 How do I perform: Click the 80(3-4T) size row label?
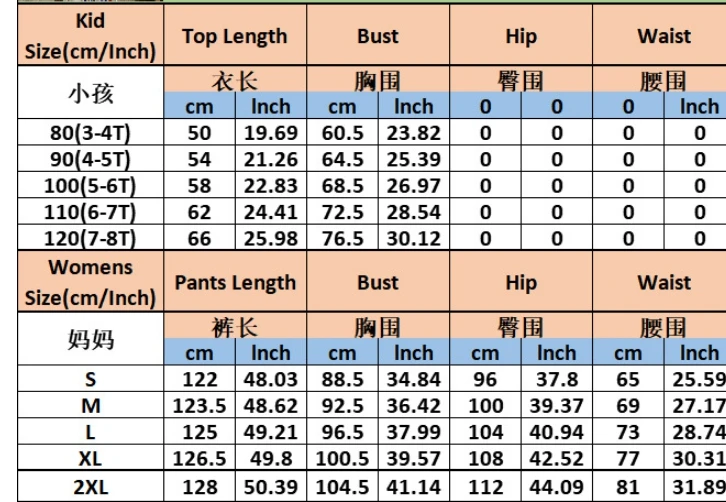point(90,132)
